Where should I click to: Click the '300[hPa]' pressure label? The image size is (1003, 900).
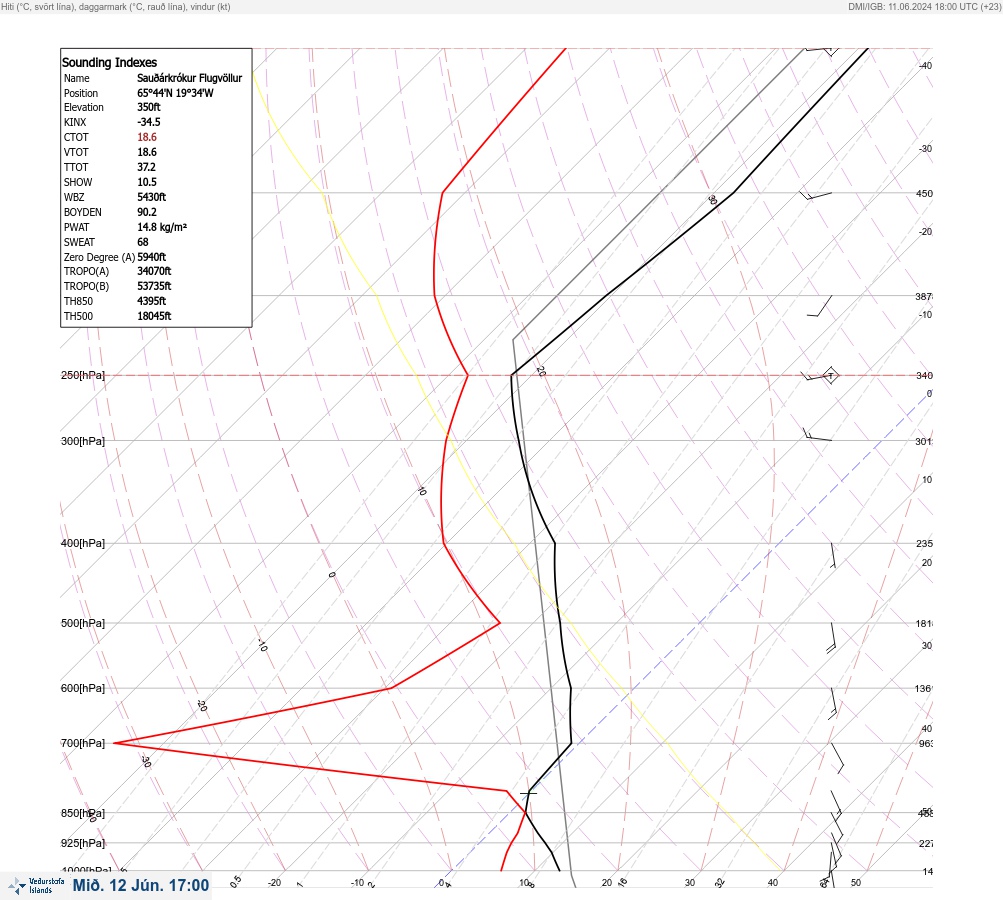click(83, 441)
